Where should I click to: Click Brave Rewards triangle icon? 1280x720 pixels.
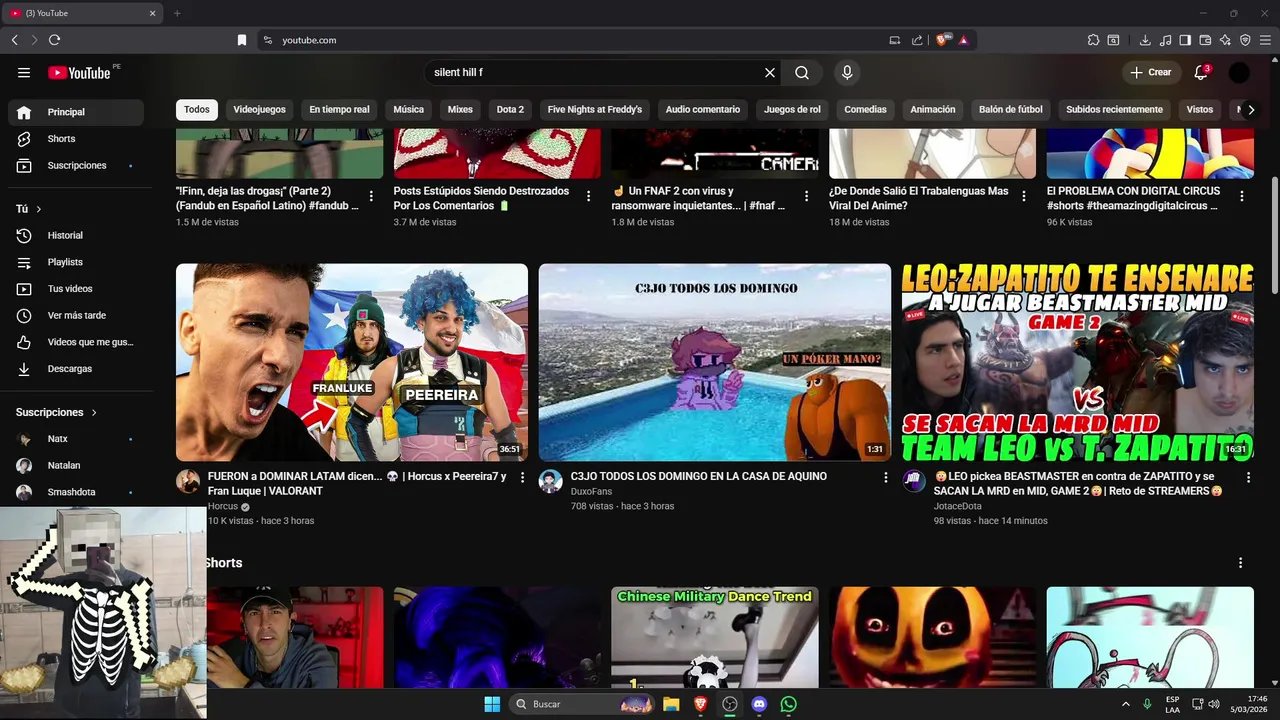963,40
